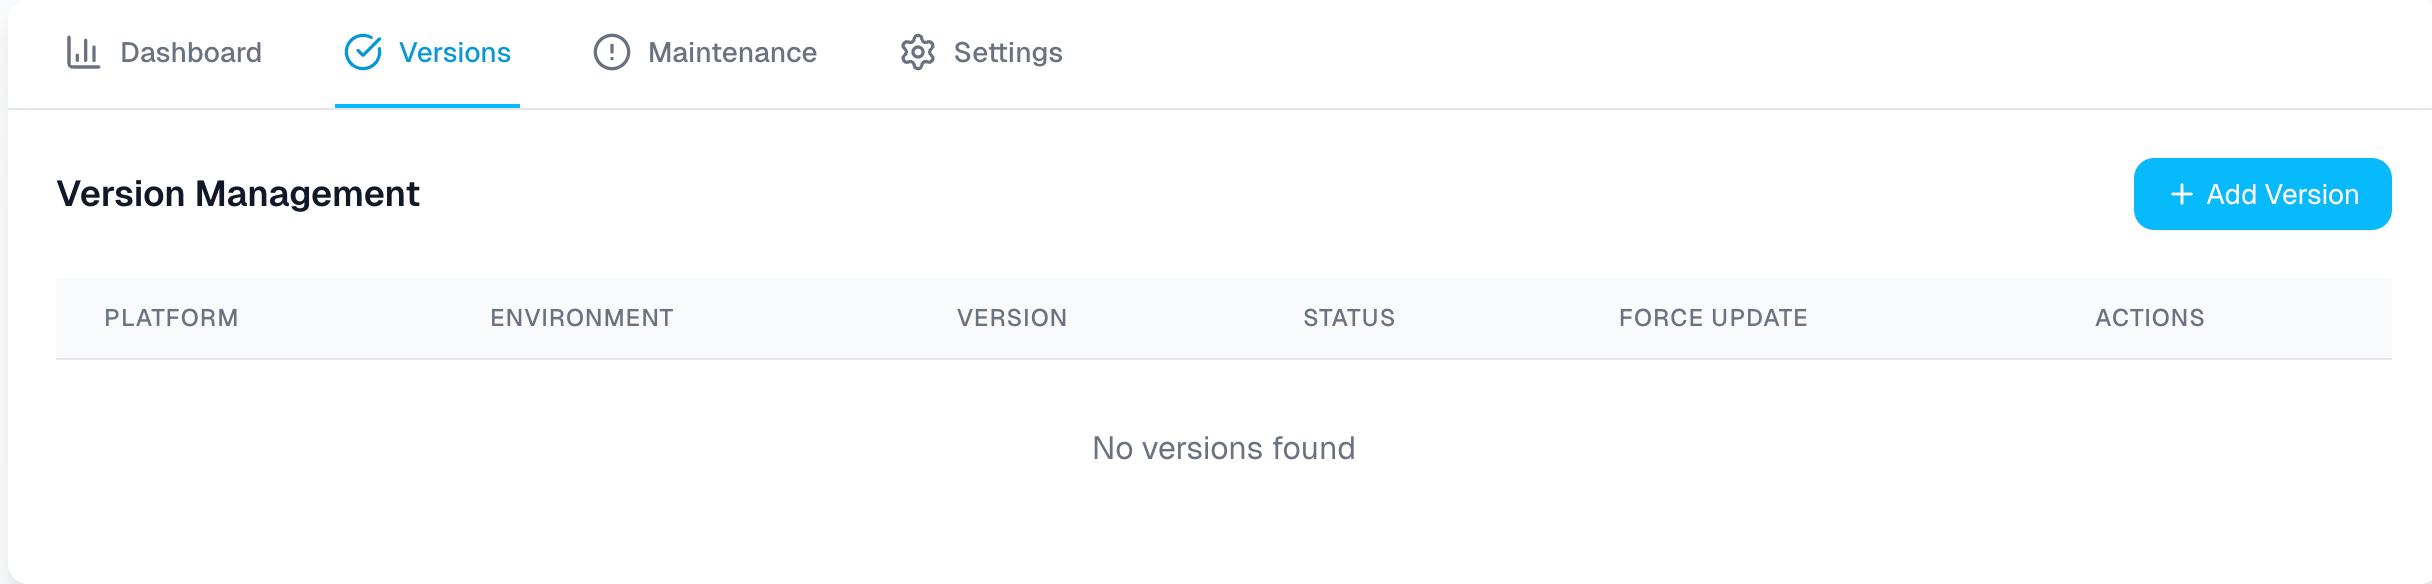Click the Versions checkmark circle icon
Screen dimensions: 2432x584
coord(366,51)
